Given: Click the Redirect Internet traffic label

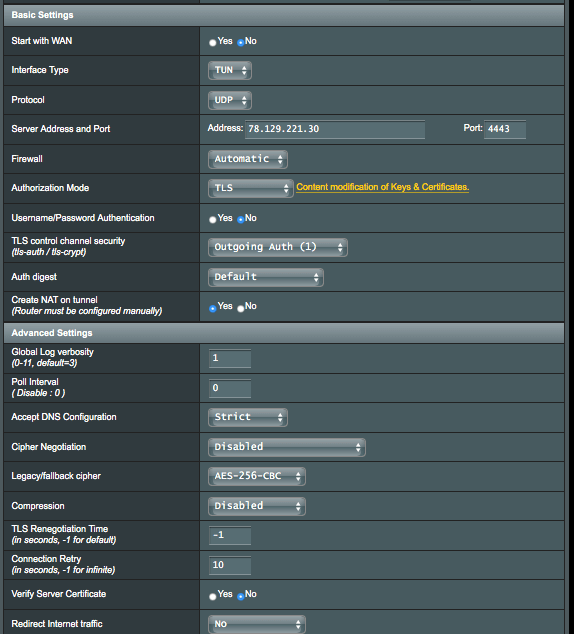Looking at the screenshot, I should [x=57, y=624].
